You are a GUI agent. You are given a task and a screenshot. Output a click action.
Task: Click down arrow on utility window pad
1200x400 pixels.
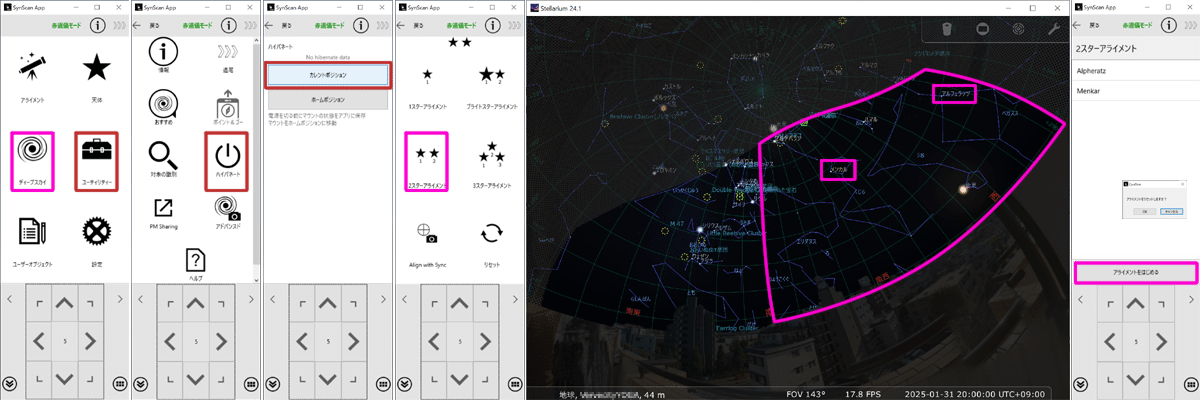[x=196, y=379]
